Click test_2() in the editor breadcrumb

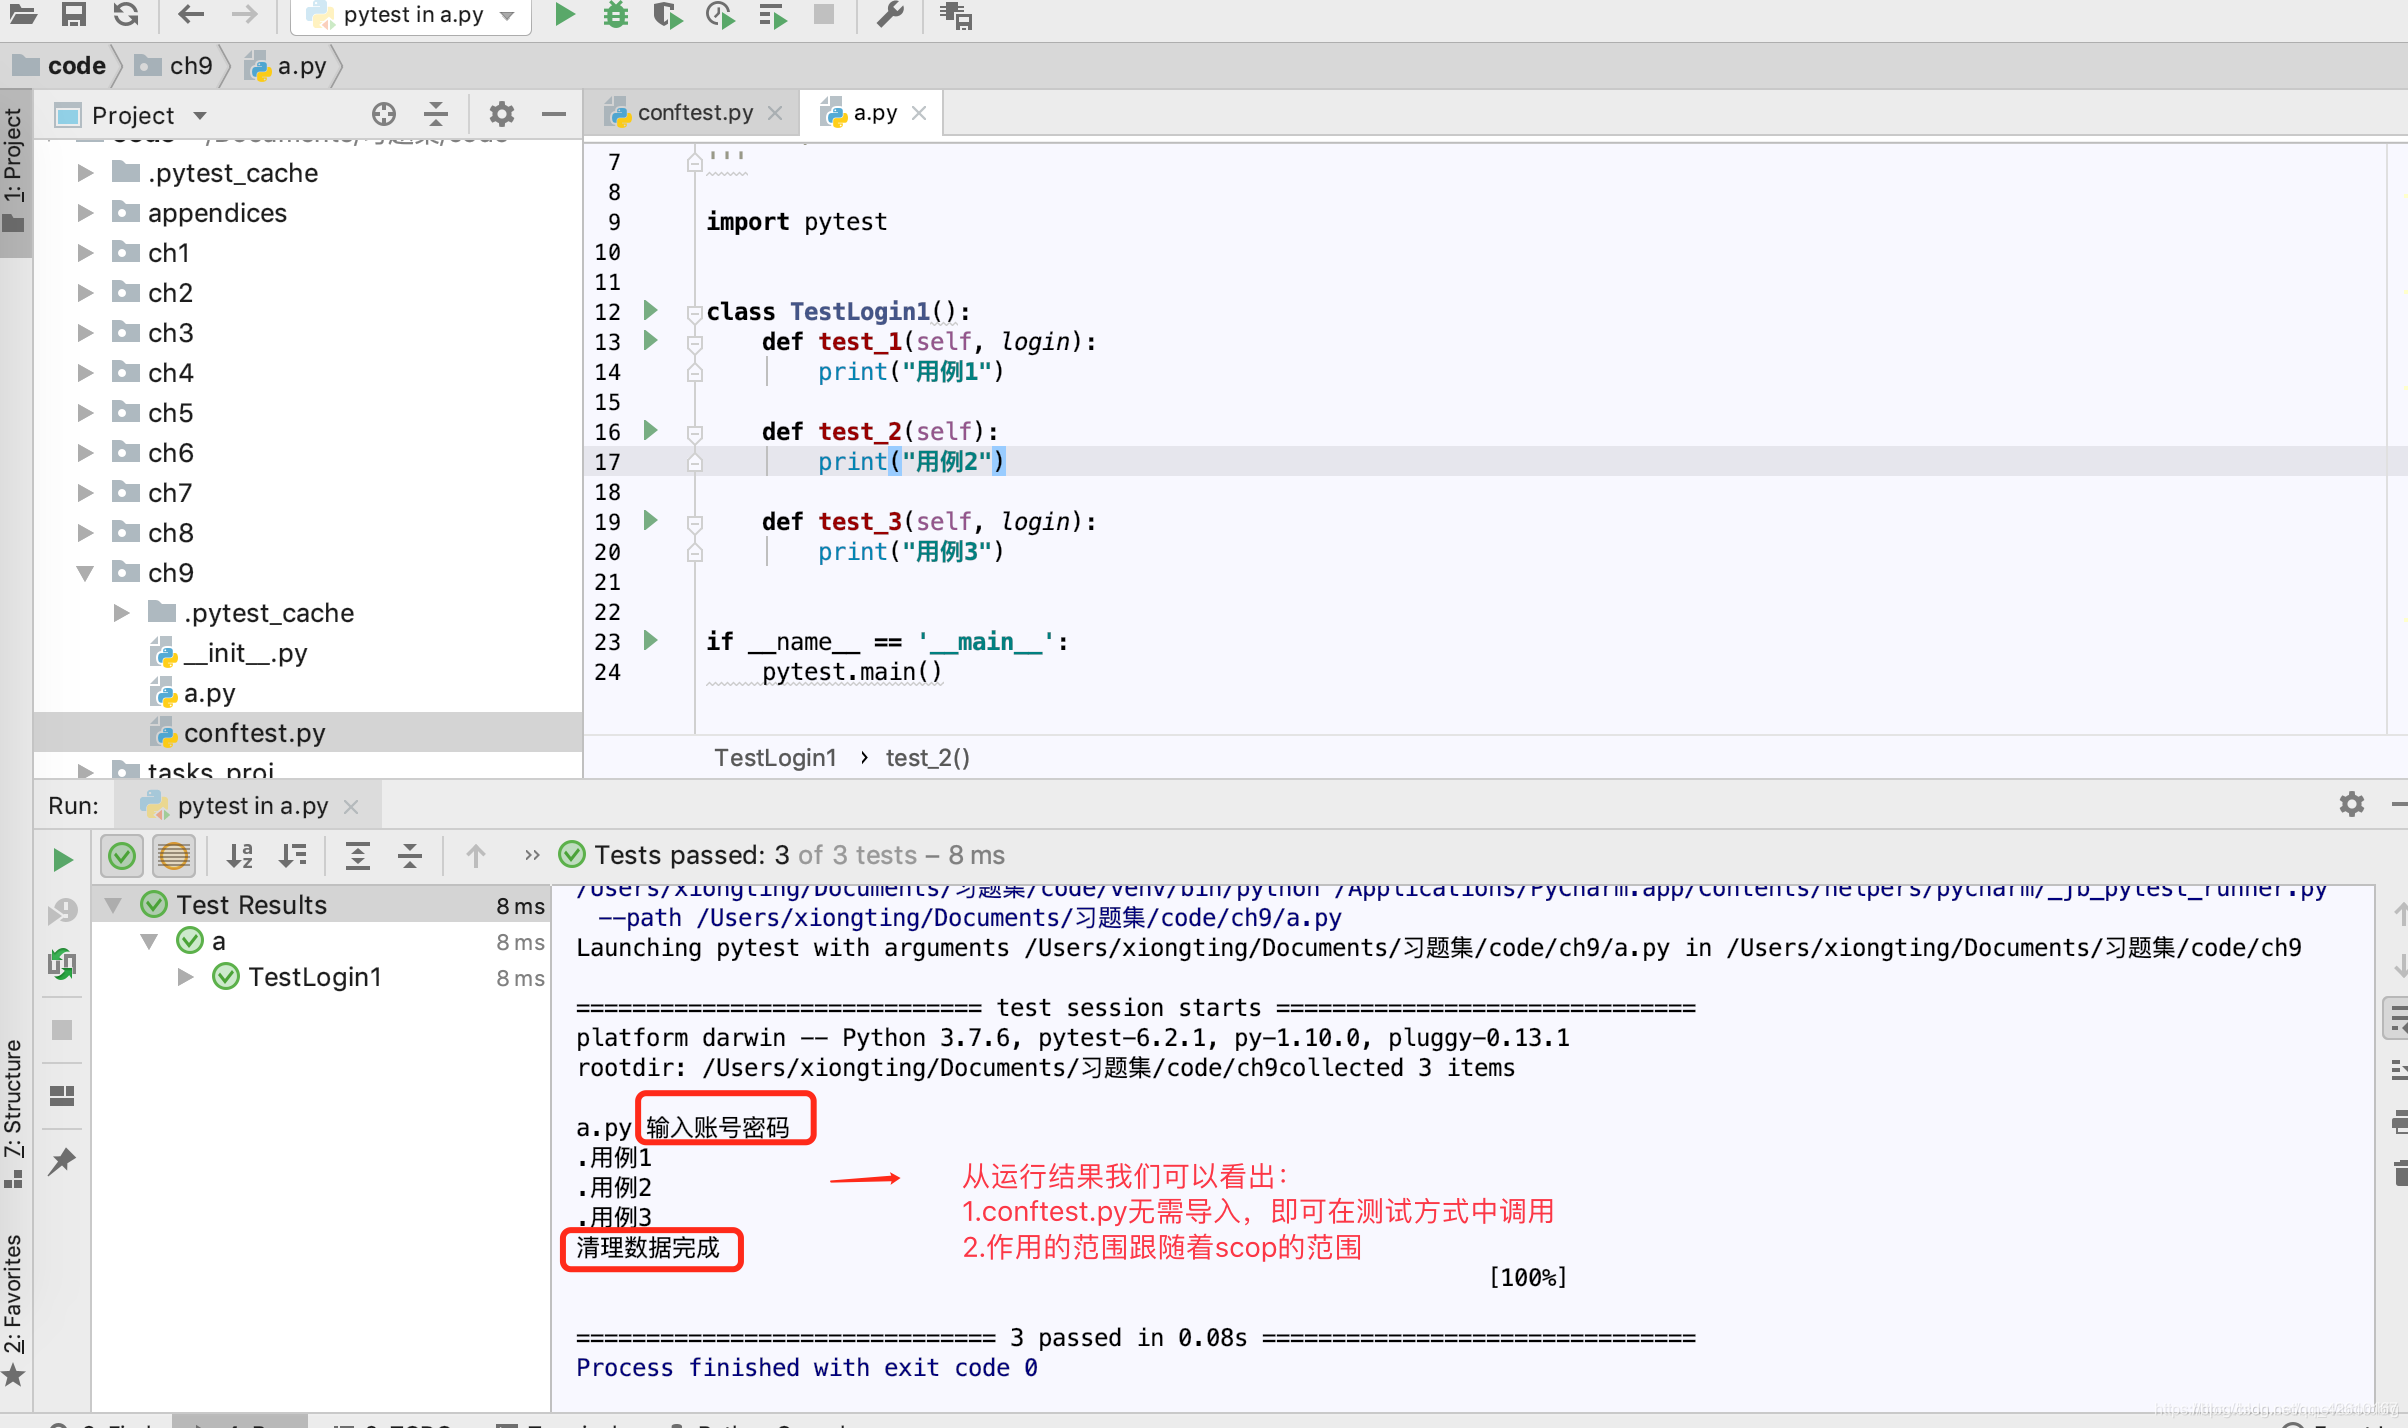(926, 757)
